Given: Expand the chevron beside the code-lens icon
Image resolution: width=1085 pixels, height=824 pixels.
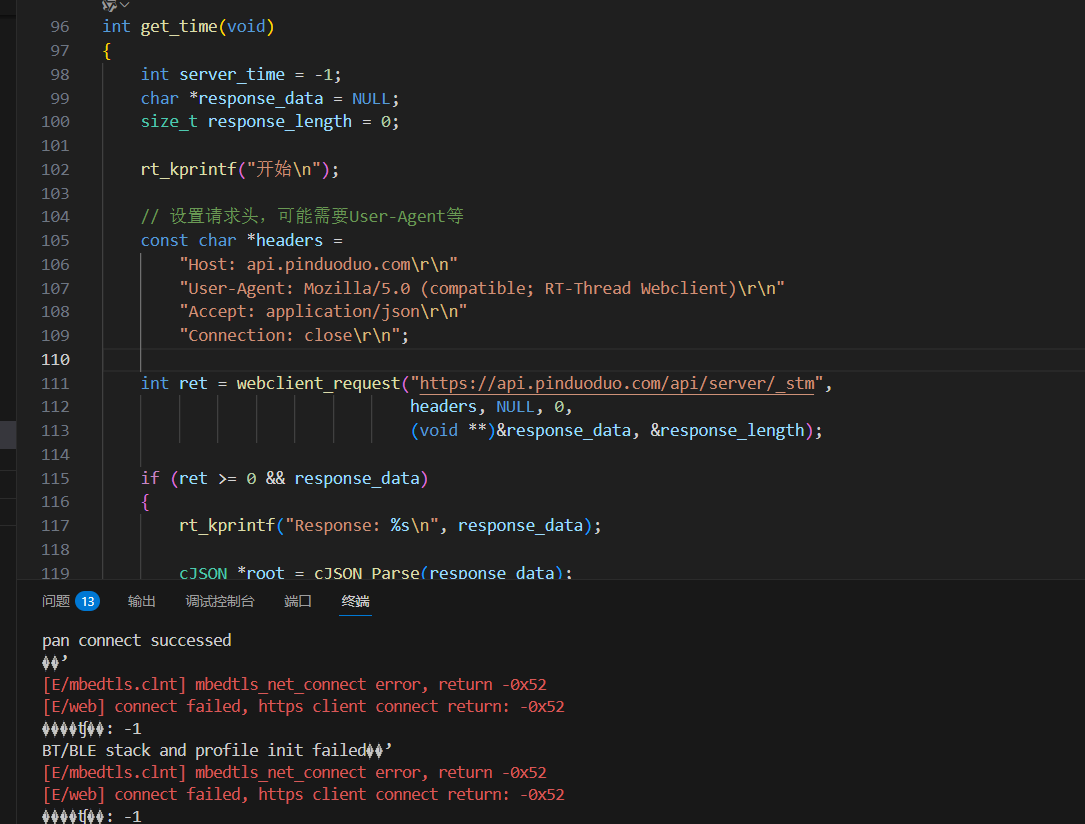Looking at the screenshot, I should pyautogui.click(x=124, y=5).
